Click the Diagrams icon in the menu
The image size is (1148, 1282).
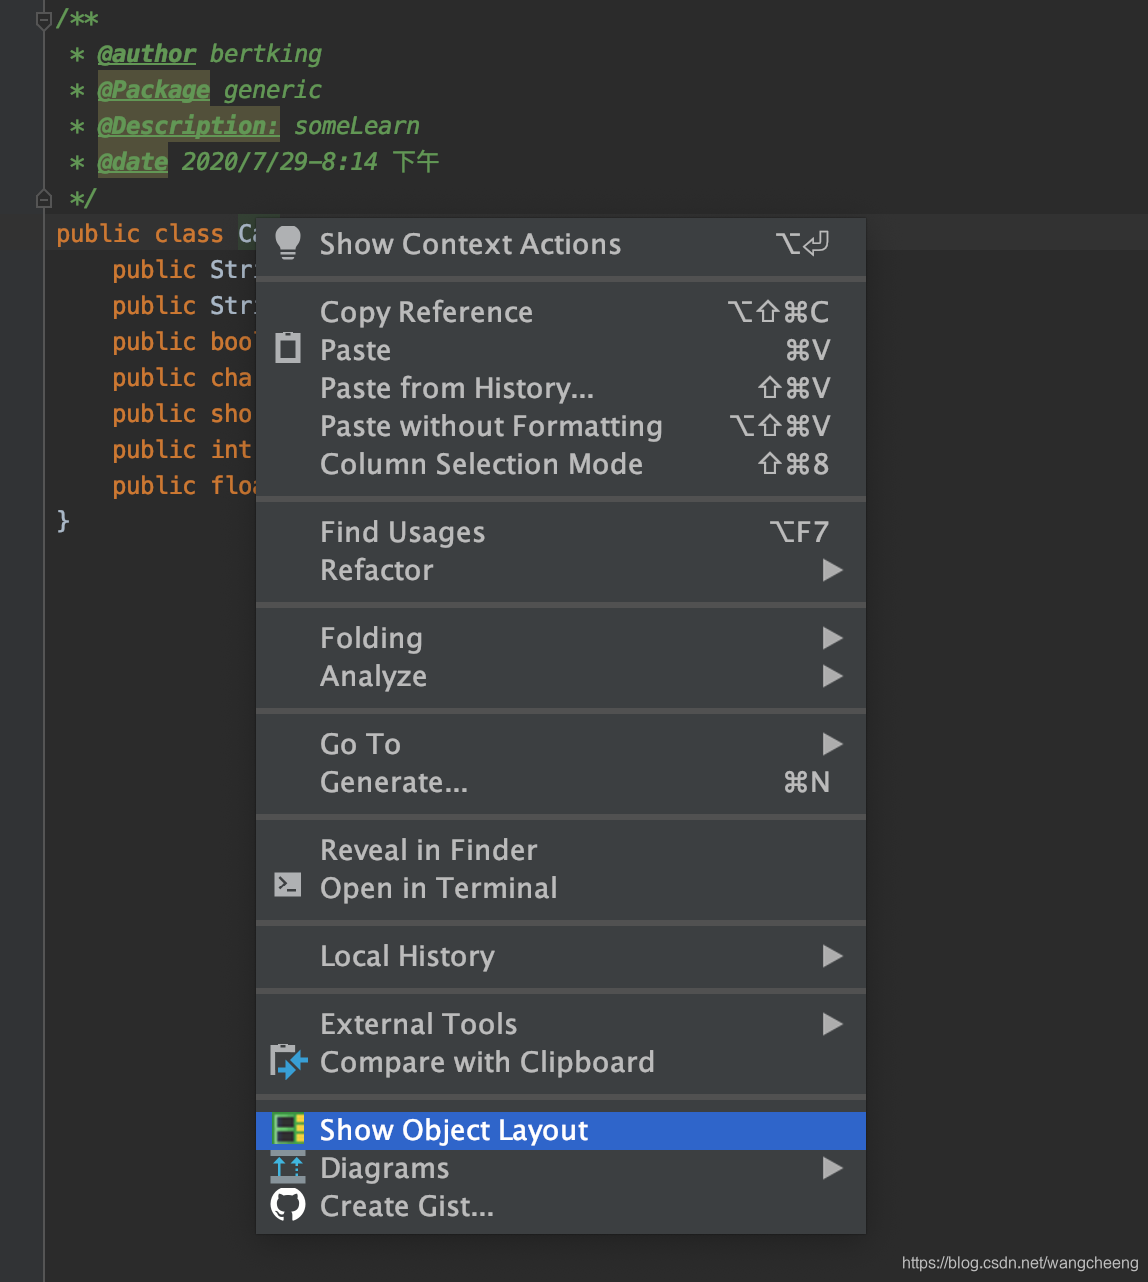click(x=288, y=1167)
